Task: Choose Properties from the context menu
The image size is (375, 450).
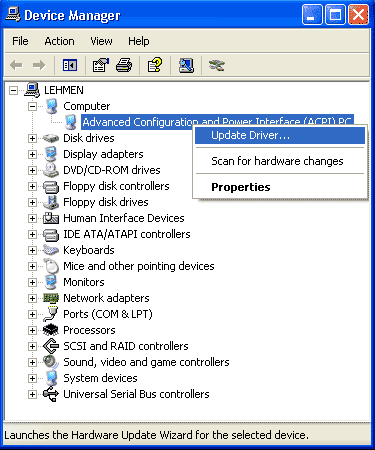Action: [280, 187]
